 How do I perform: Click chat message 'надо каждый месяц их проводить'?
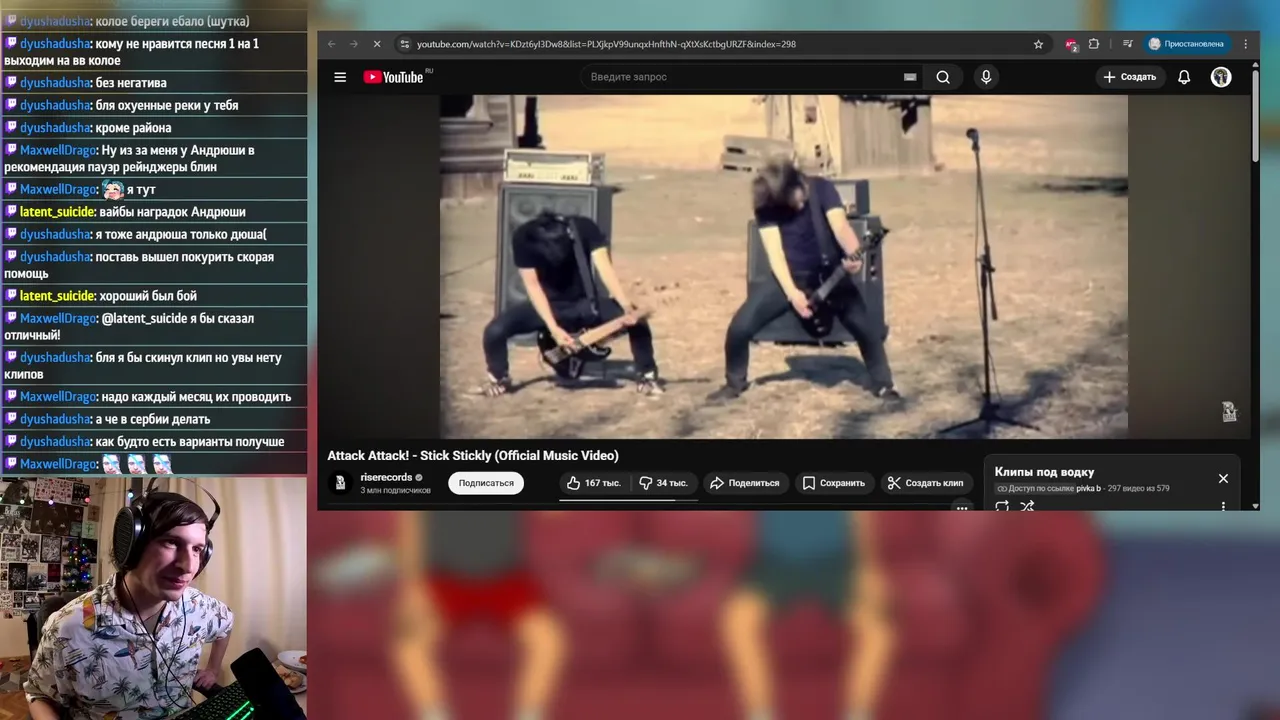point(196,397)
